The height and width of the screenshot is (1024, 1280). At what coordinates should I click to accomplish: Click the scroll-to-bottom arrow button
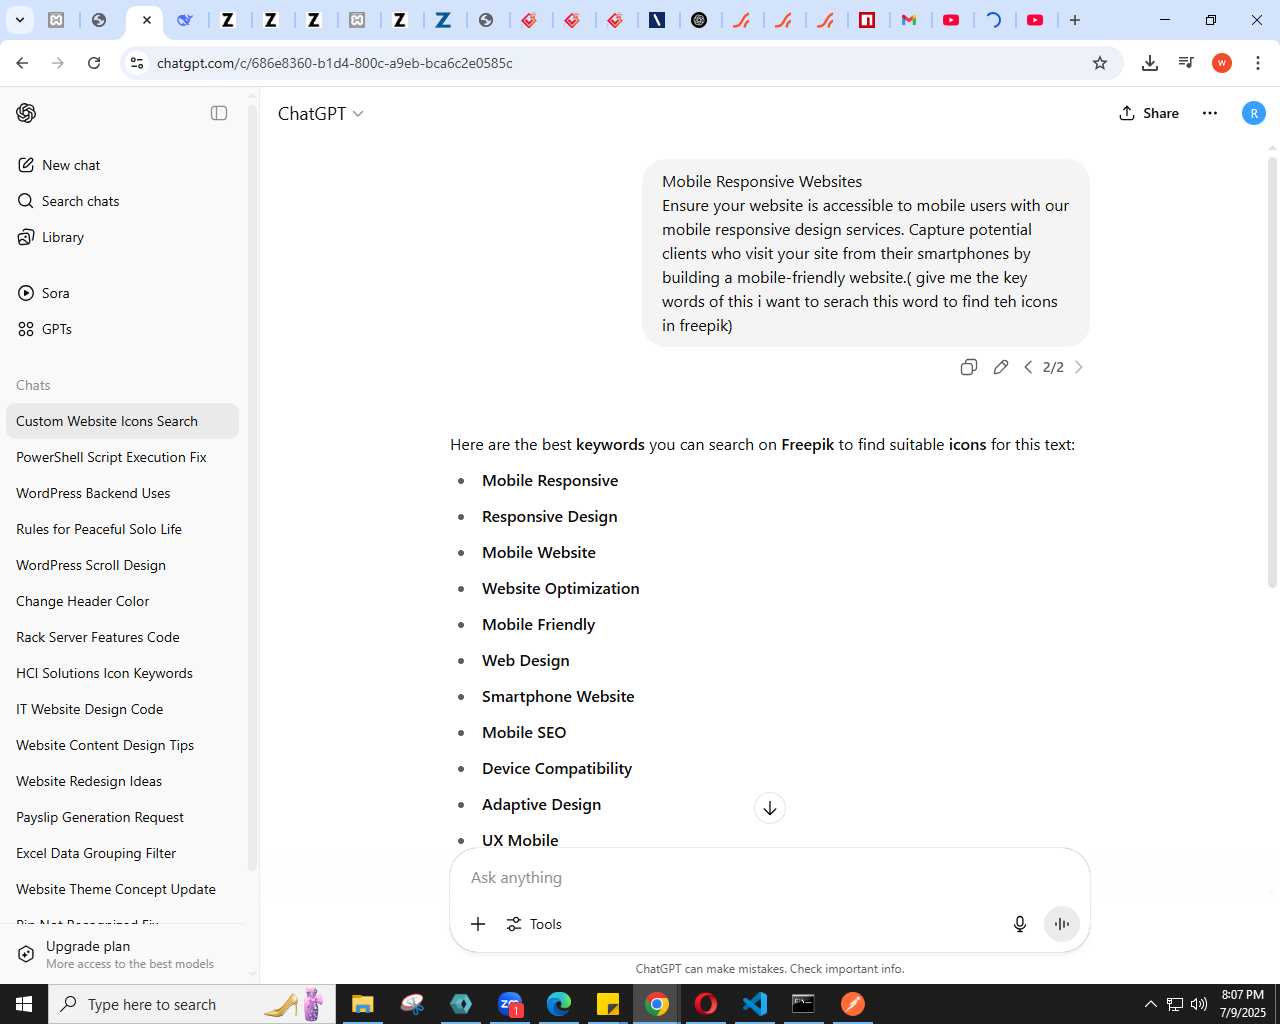pos(770,808)
